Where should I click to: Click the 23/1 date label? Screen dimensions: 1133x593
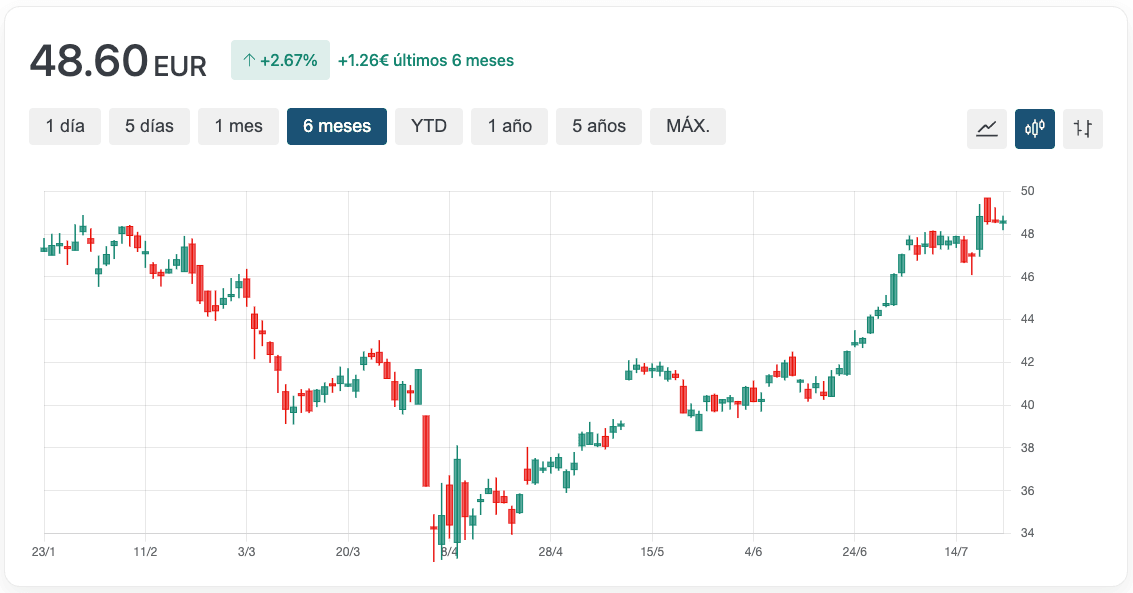tap(42, 552)
